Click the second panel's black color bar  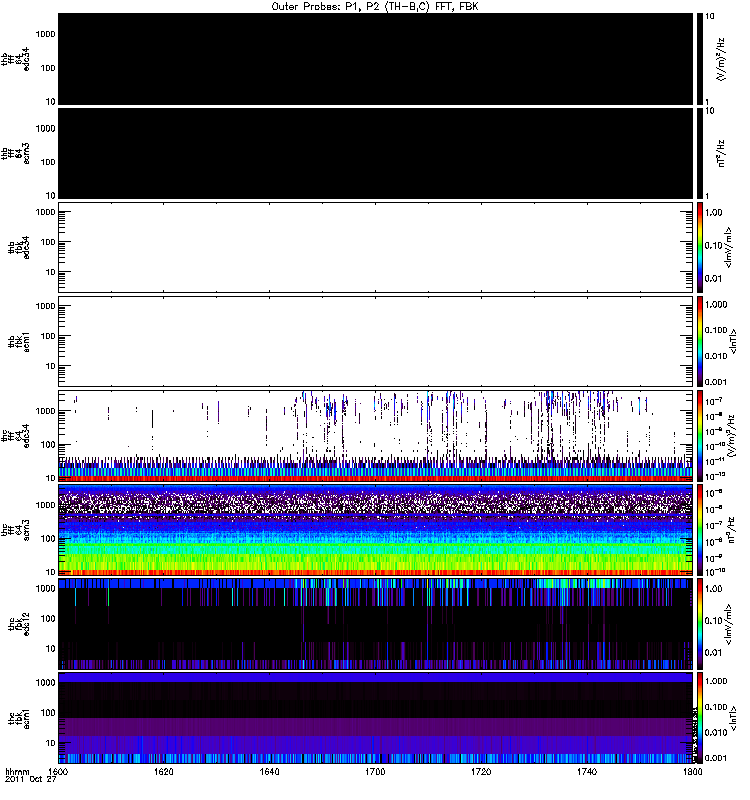701,152
